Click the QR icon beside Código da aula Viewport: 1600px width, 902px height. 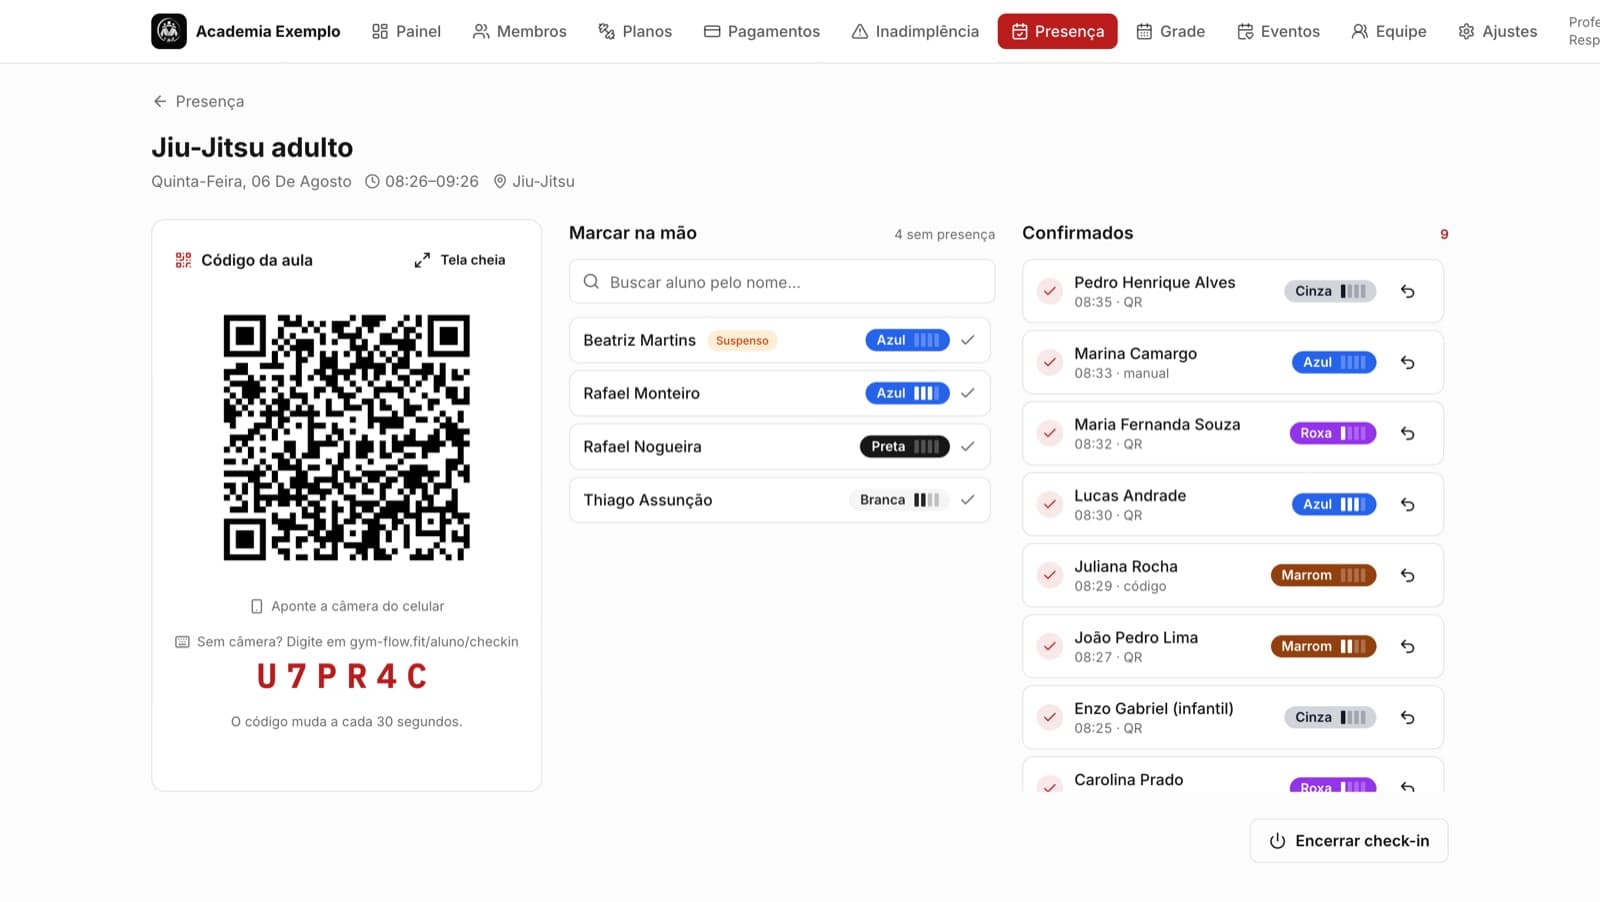click(x=183, y=260)
